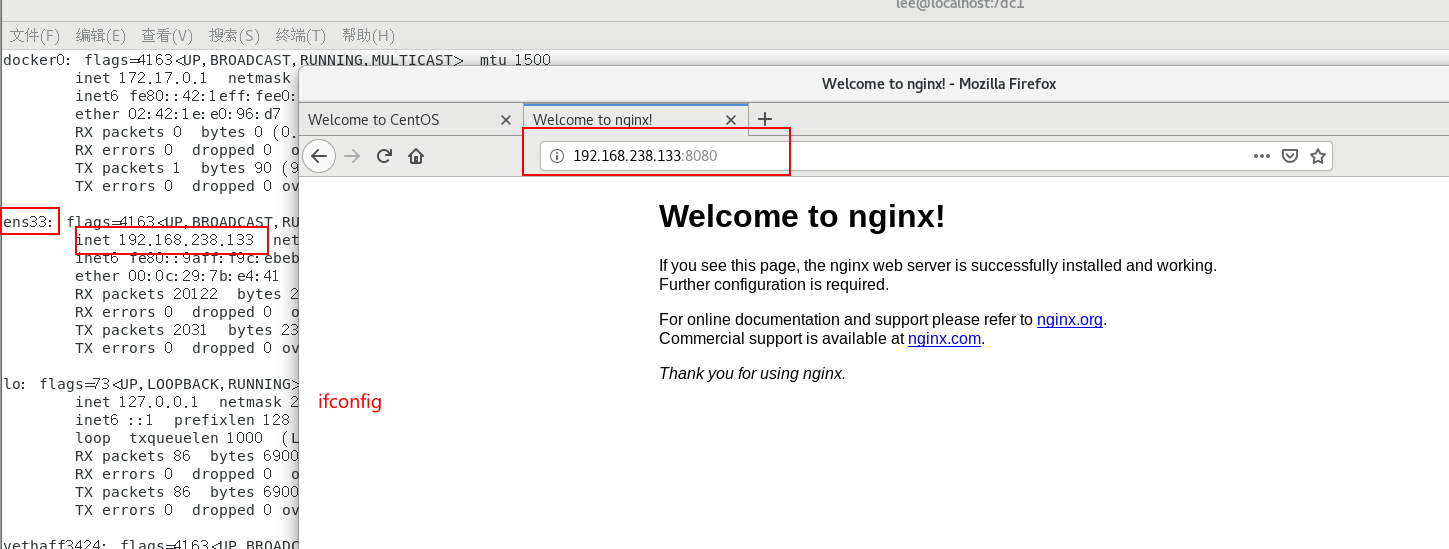Save page to Pocket icon
Image resolution: width=1449 pixels, height=549 pixels.
[x=1290, y=156]
